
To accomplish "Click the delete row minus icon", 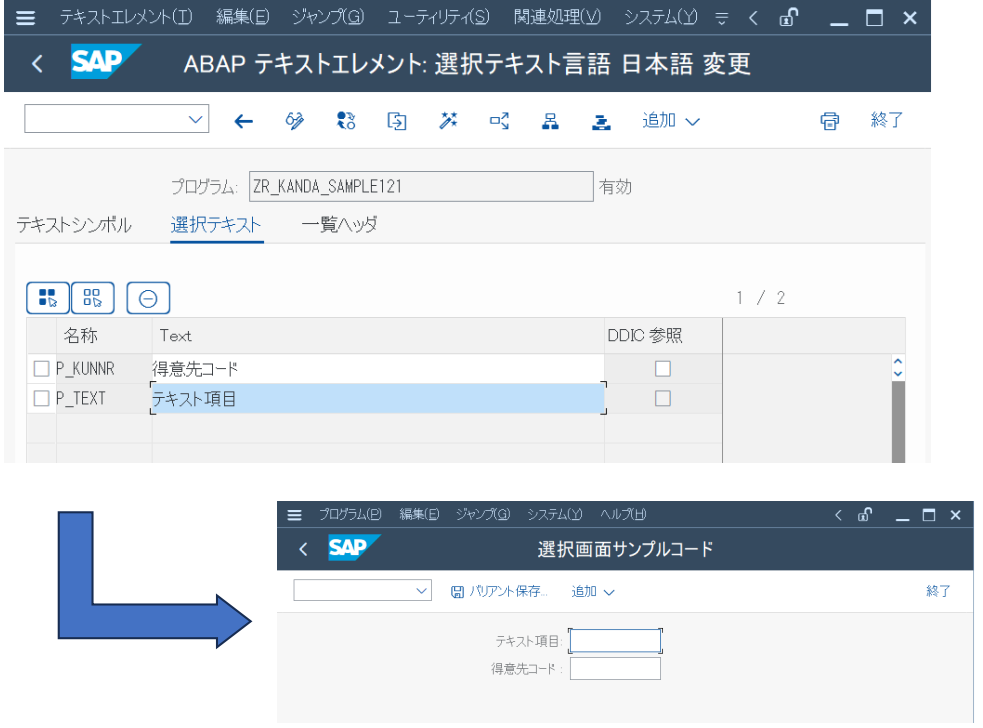I will [x=148, y=298].
